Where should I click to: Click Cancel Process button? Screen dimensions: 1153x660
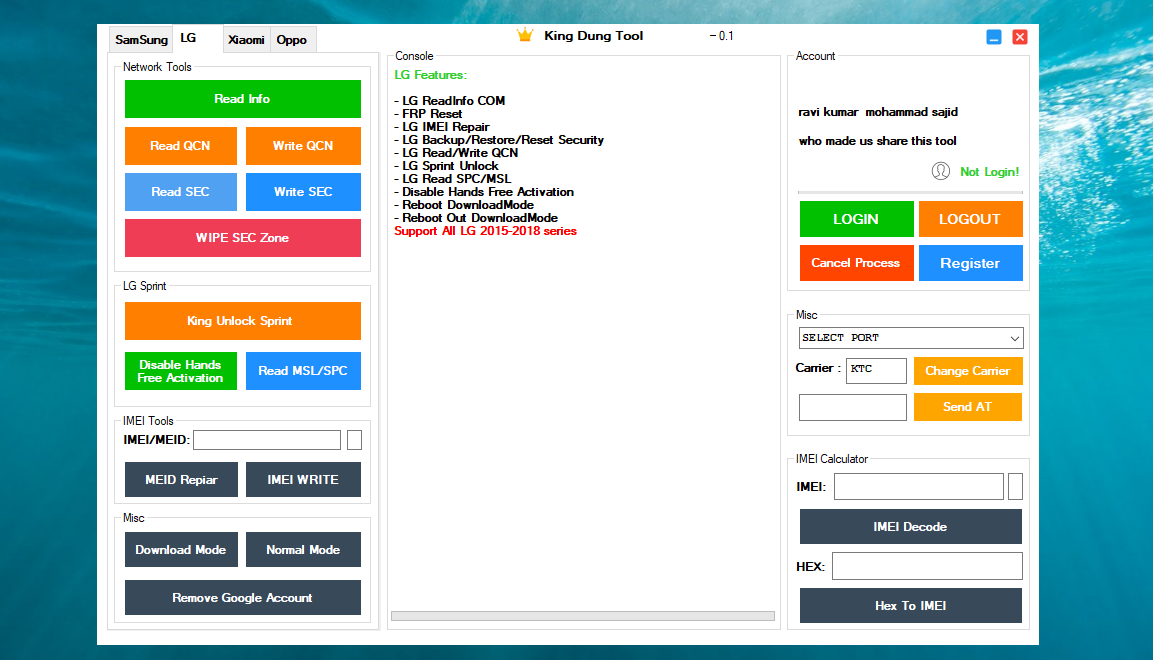coord(856,263)
